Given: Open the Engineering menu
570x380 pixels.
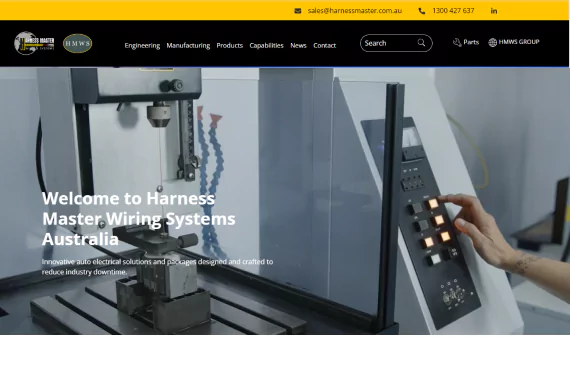Looking at the screenshot, I should (x=142, y=45).
